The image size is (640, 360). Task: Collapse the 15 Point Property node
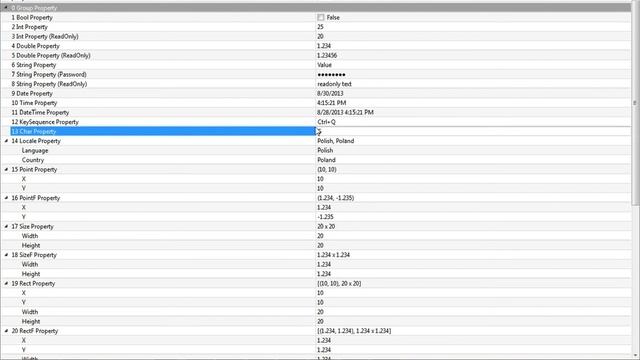[x=6, y=169]
